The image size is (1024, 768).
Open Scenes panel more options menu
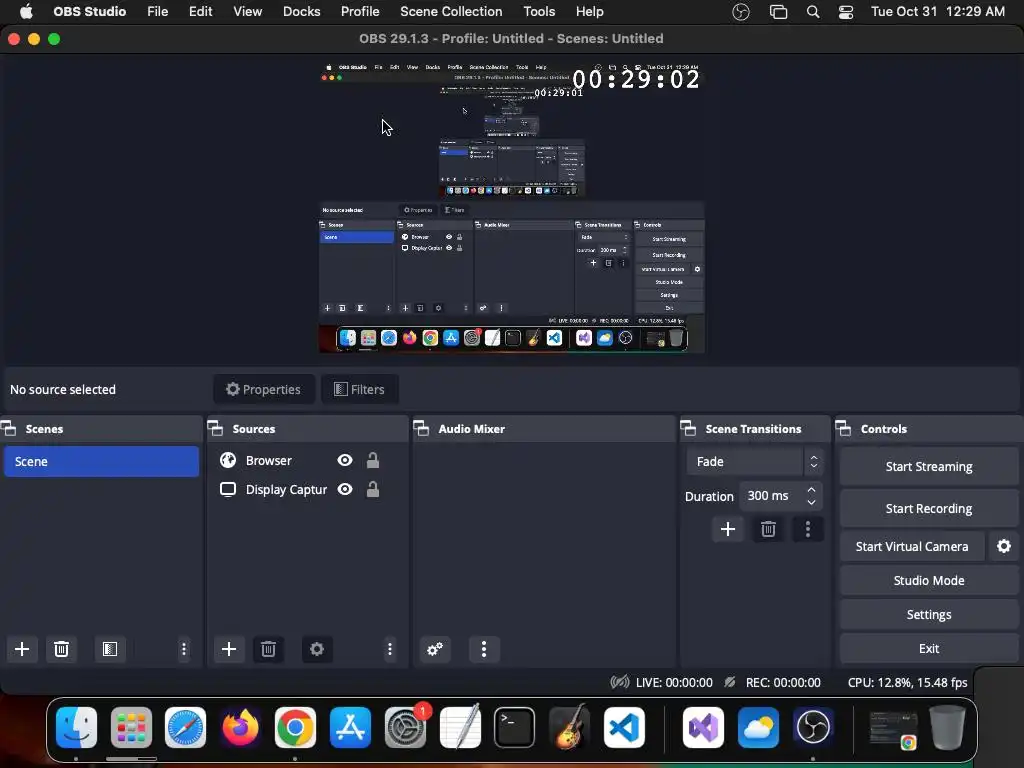pyautogui.click(x=184, y=649)
